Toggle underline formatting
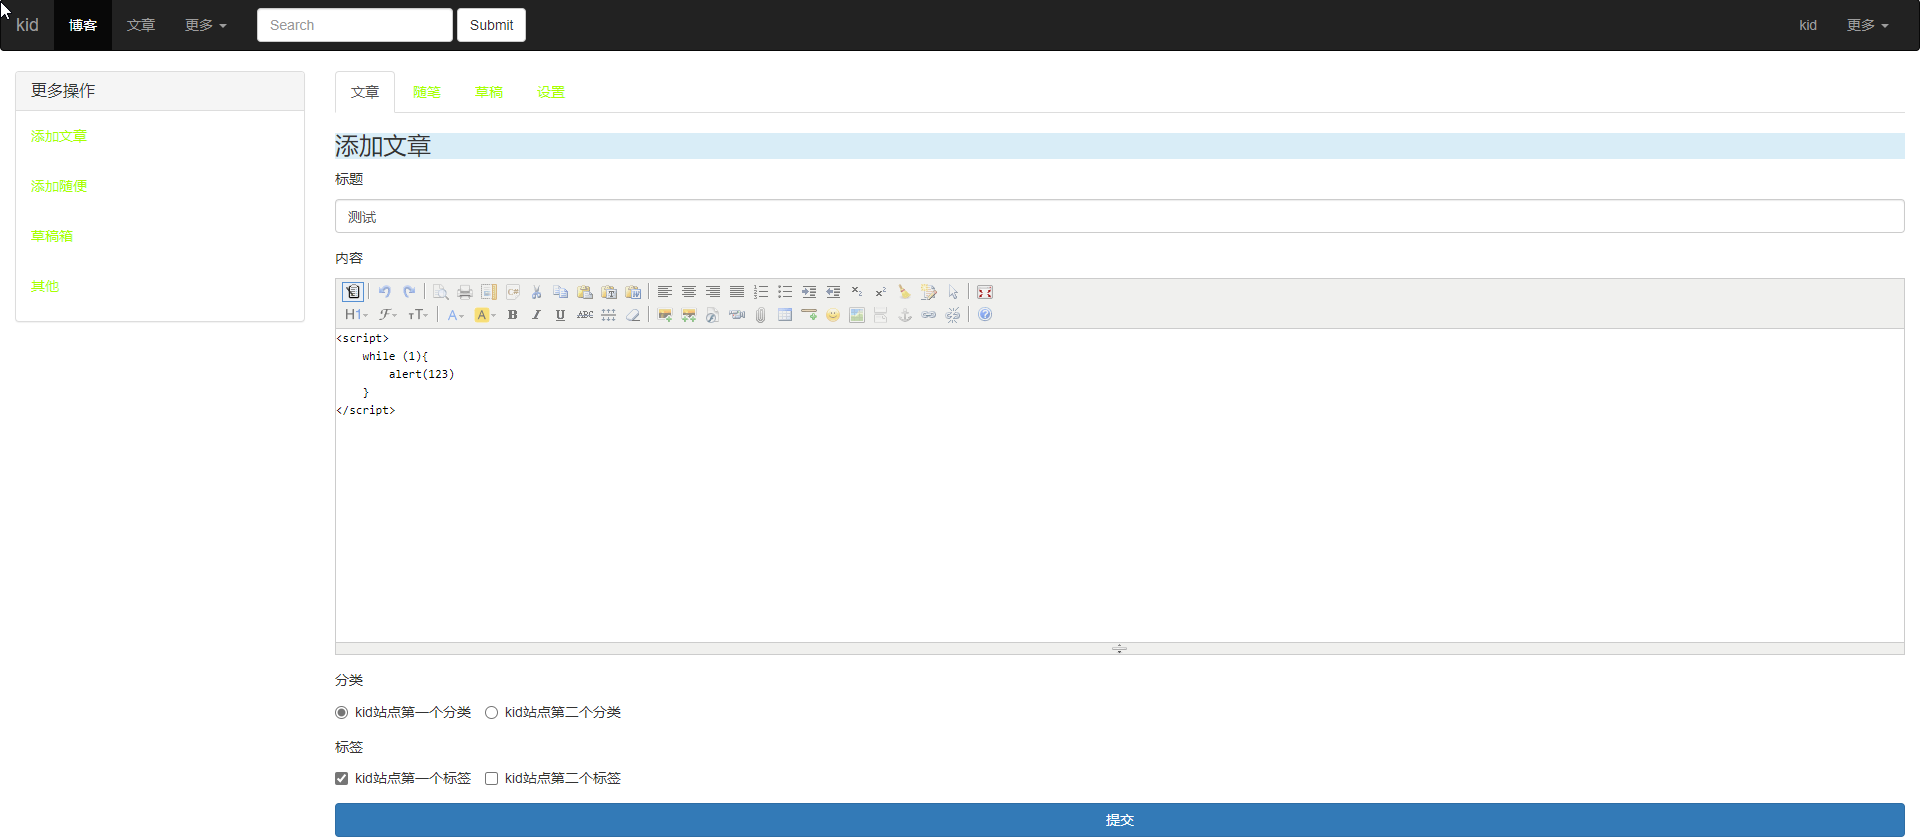This screenshot has width=1920, height=838. click(561, 315)
